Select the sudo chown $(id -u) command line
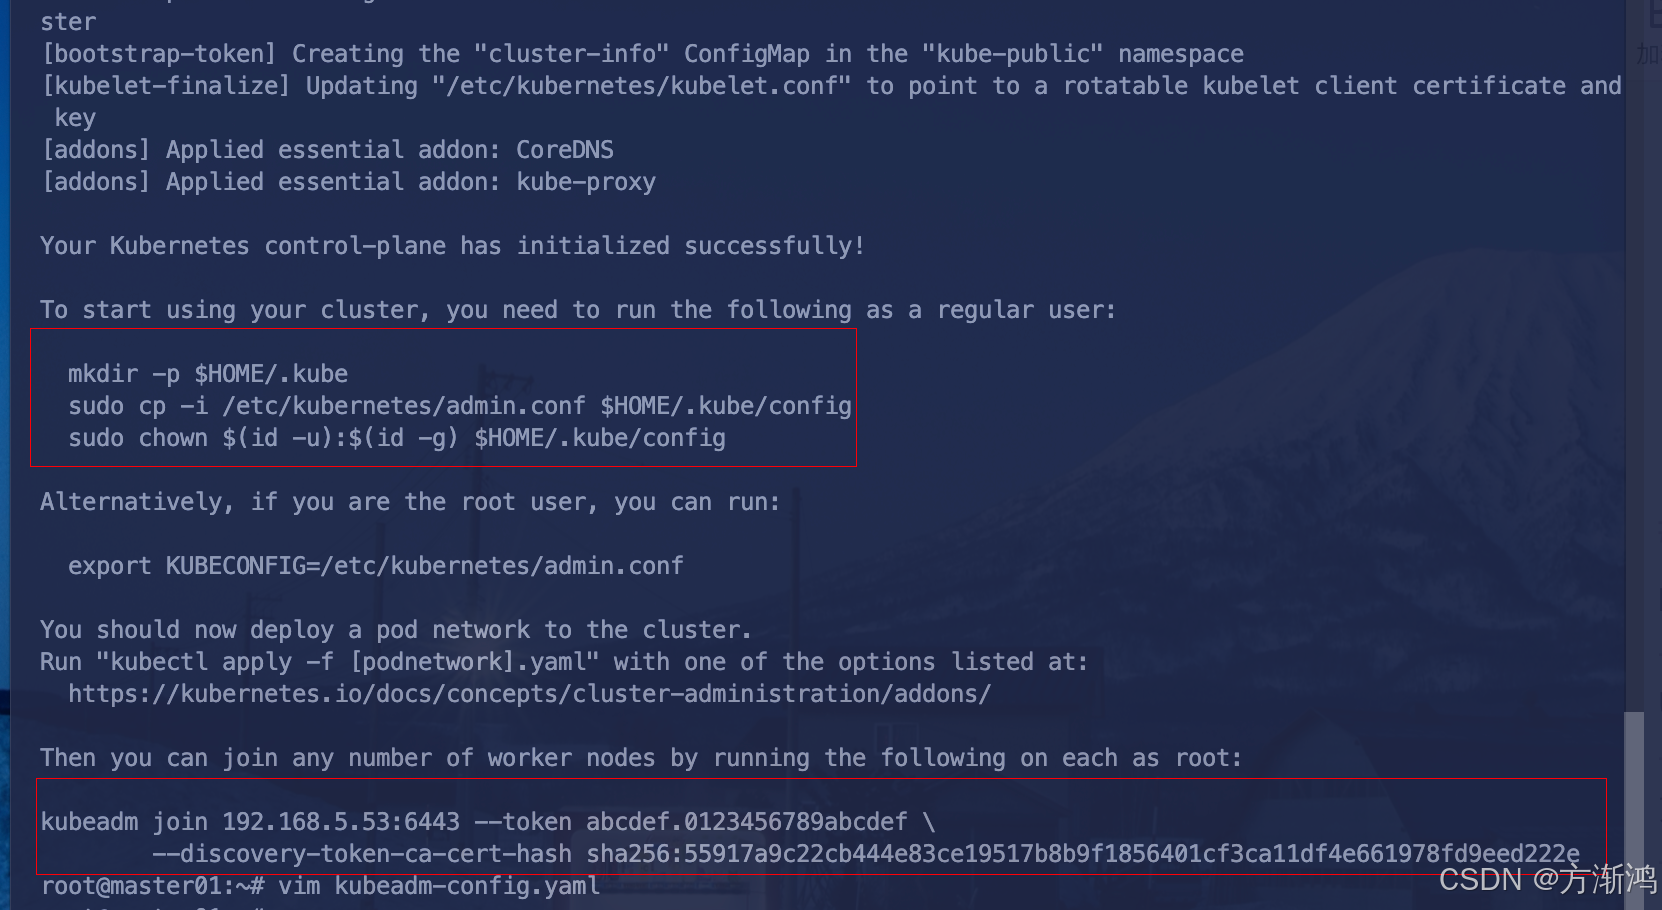1662x910 pixels. pyautogui.click(x=397, y=438)
